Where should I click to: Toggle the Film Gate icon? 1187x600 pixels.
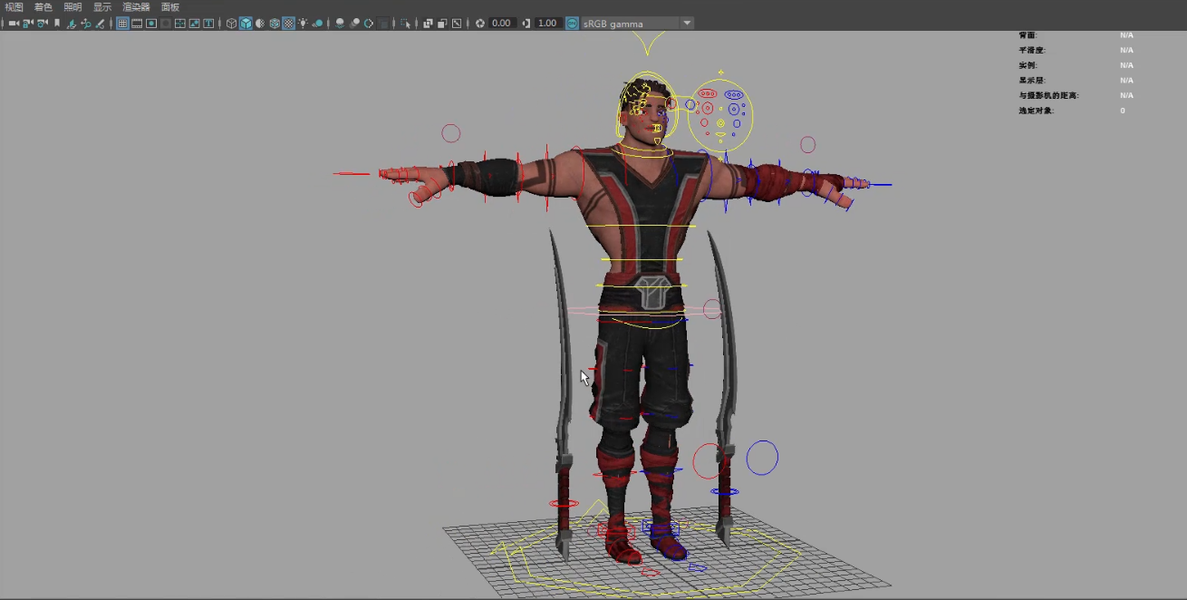click(x=137, y=23)
